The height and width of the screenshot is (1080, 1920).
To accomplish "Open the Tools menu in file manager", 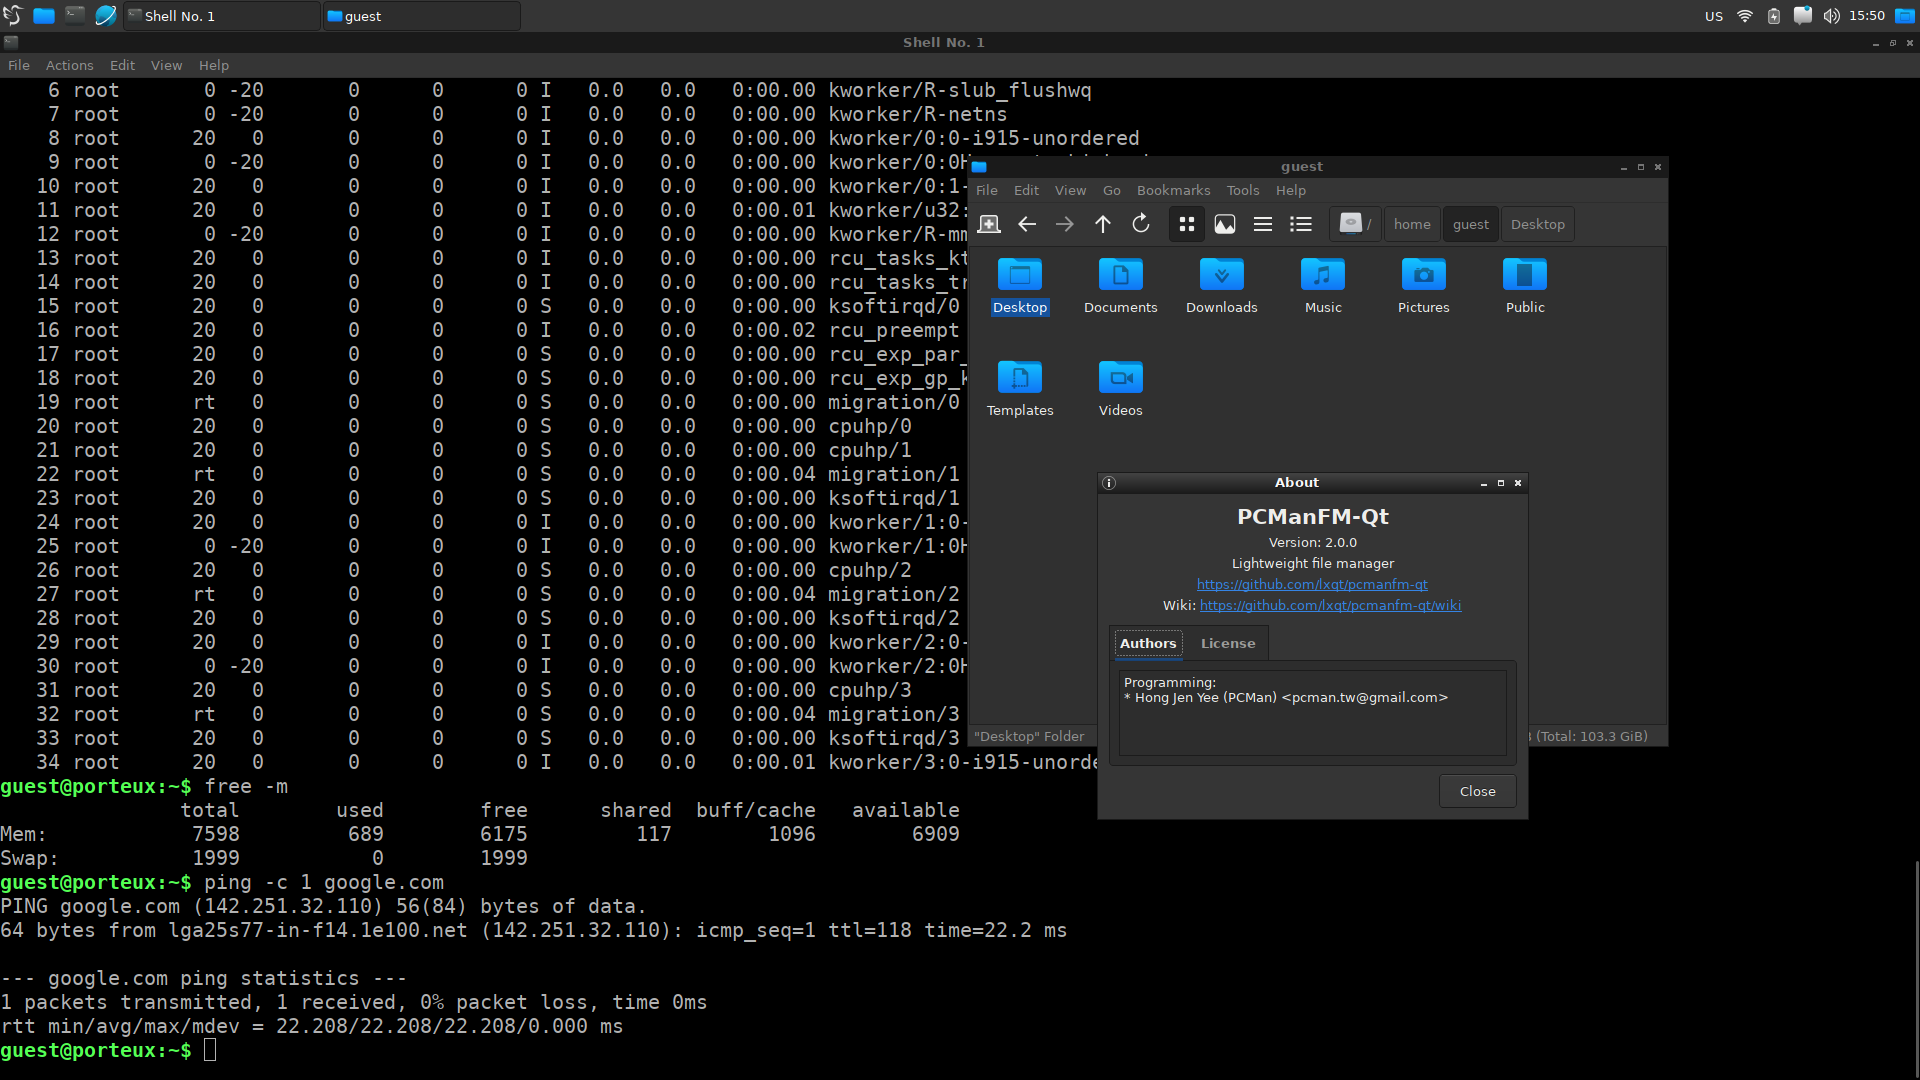I will pyautogui.click(x=1243, y=190).
